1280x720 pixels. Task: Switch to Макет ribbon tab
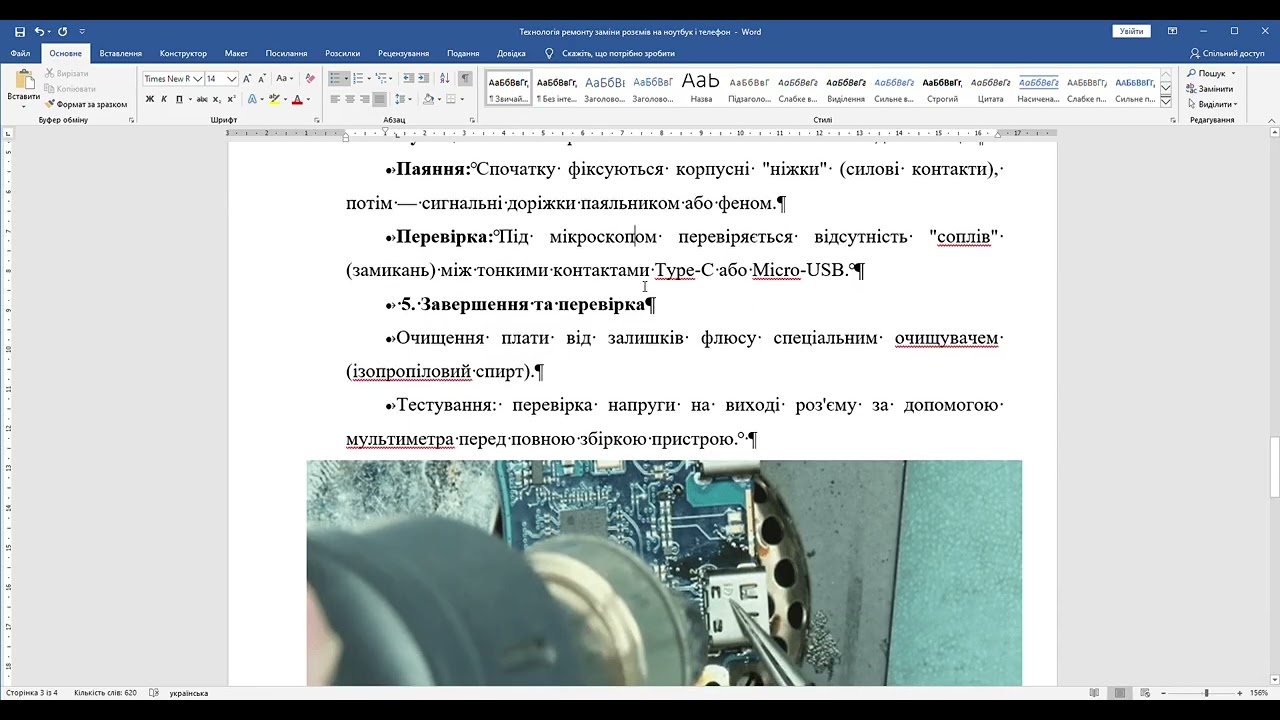tap(236, 53)
